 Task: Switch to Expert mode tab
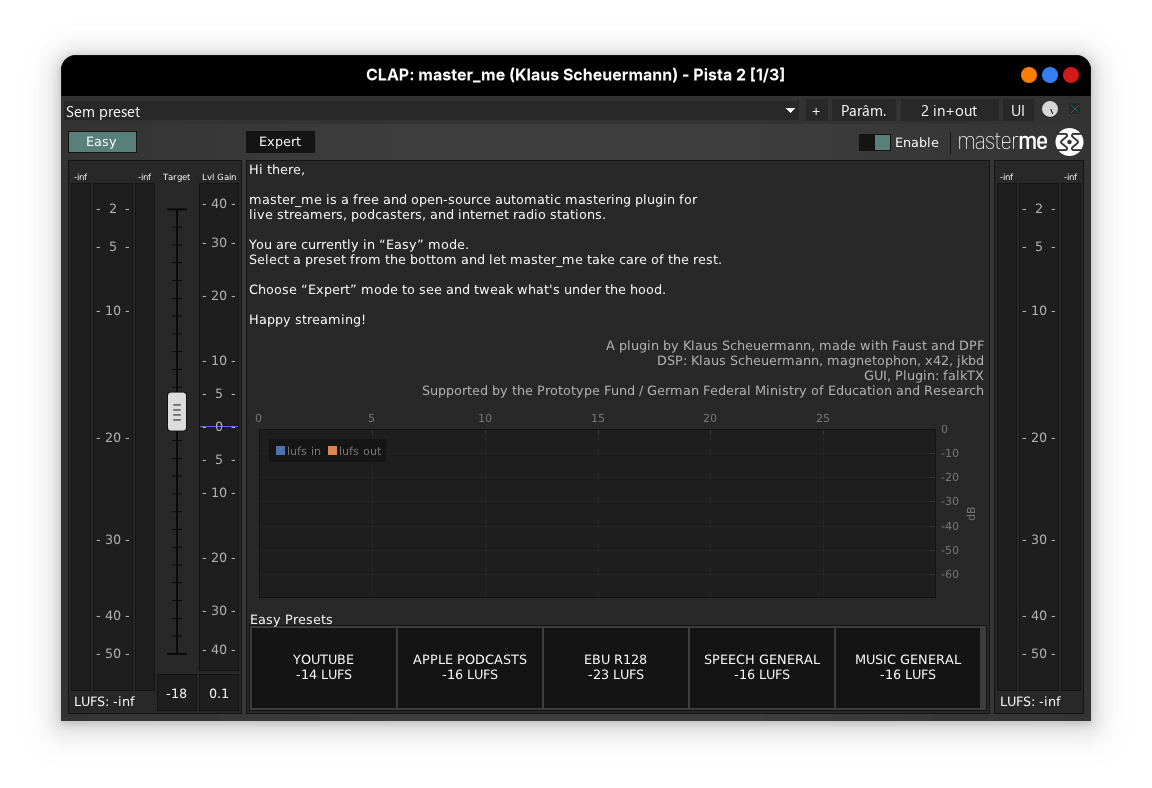click(x=280, y=142)
